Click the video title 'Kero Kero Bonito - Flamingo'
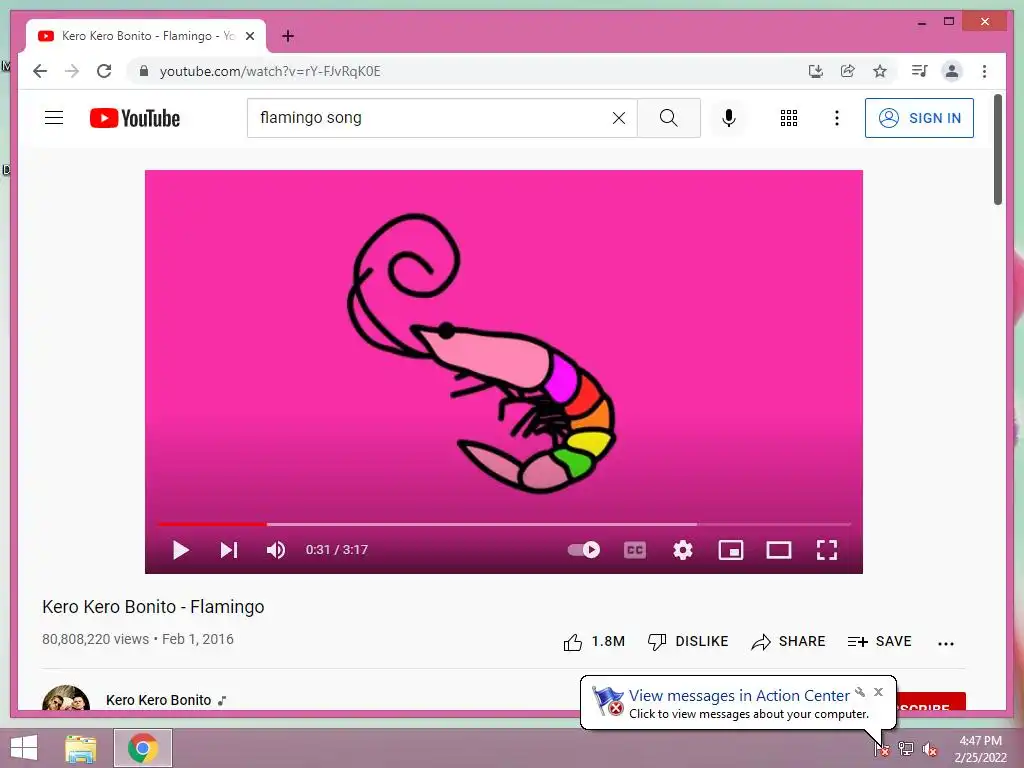The width and height of the screenshot is (1024, 768). [153, 607]
